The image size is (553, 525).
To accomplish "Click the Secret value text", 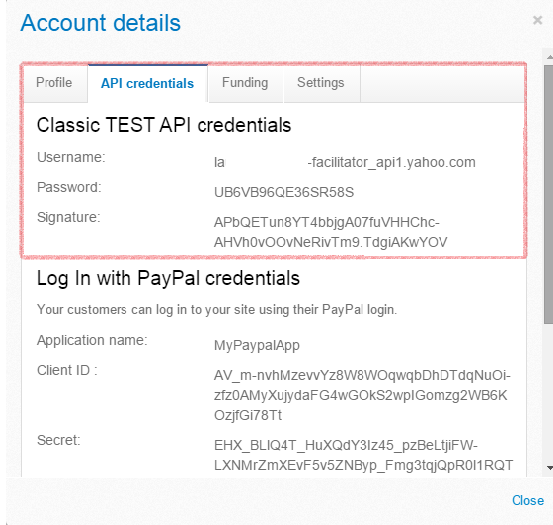I will [x=363, y=455].
